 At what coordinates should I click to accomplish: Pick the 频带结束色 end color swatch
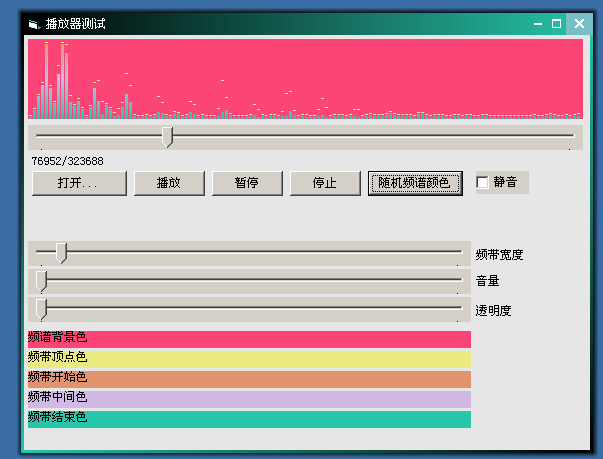pyautogui.click(x=249, y=419)
